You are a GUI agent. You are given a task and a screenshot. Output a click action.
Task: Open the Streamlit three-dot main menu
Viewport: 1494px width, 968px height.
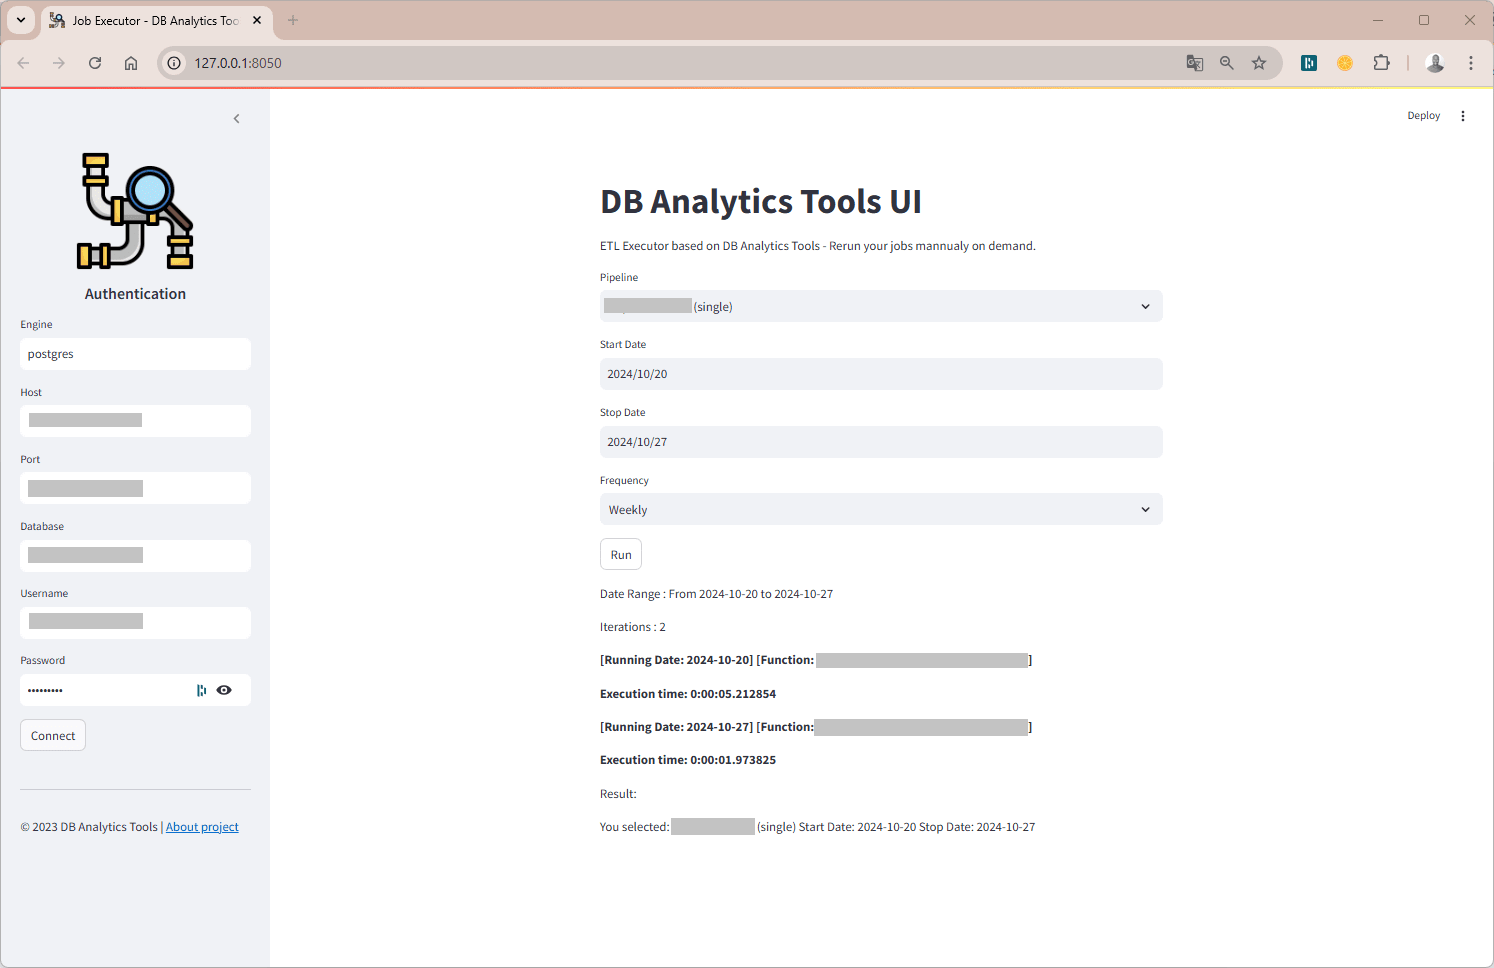click(x=1463, y=116)
